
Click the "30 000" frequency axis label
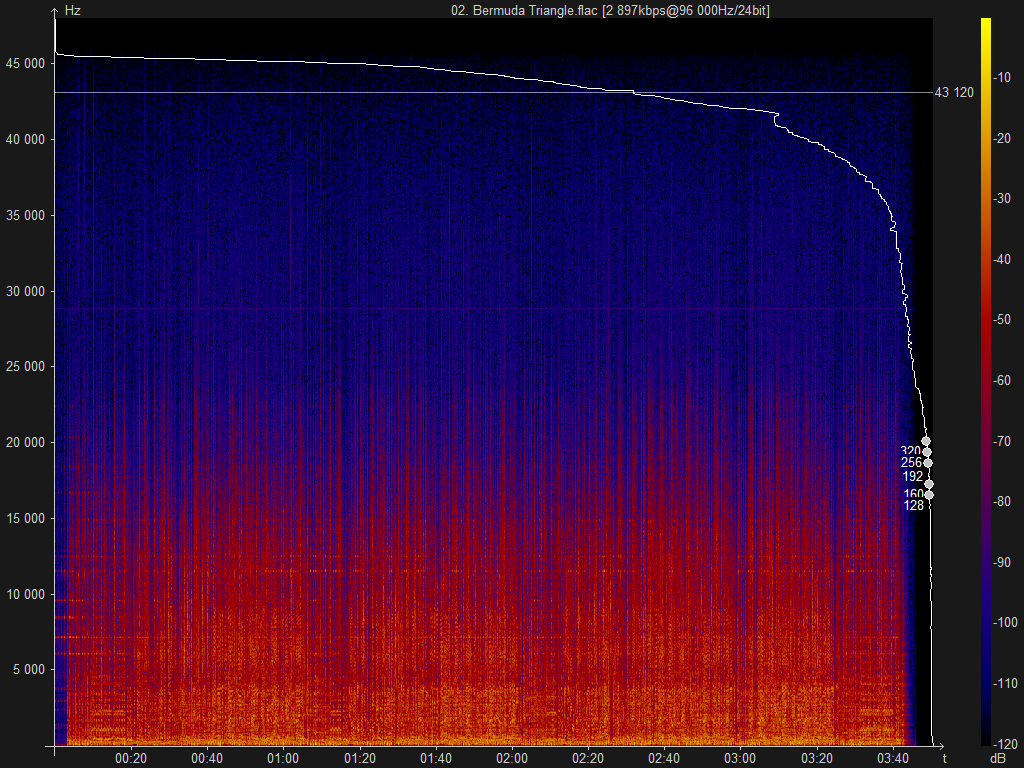pyautogui.click(x=25, y=291)
